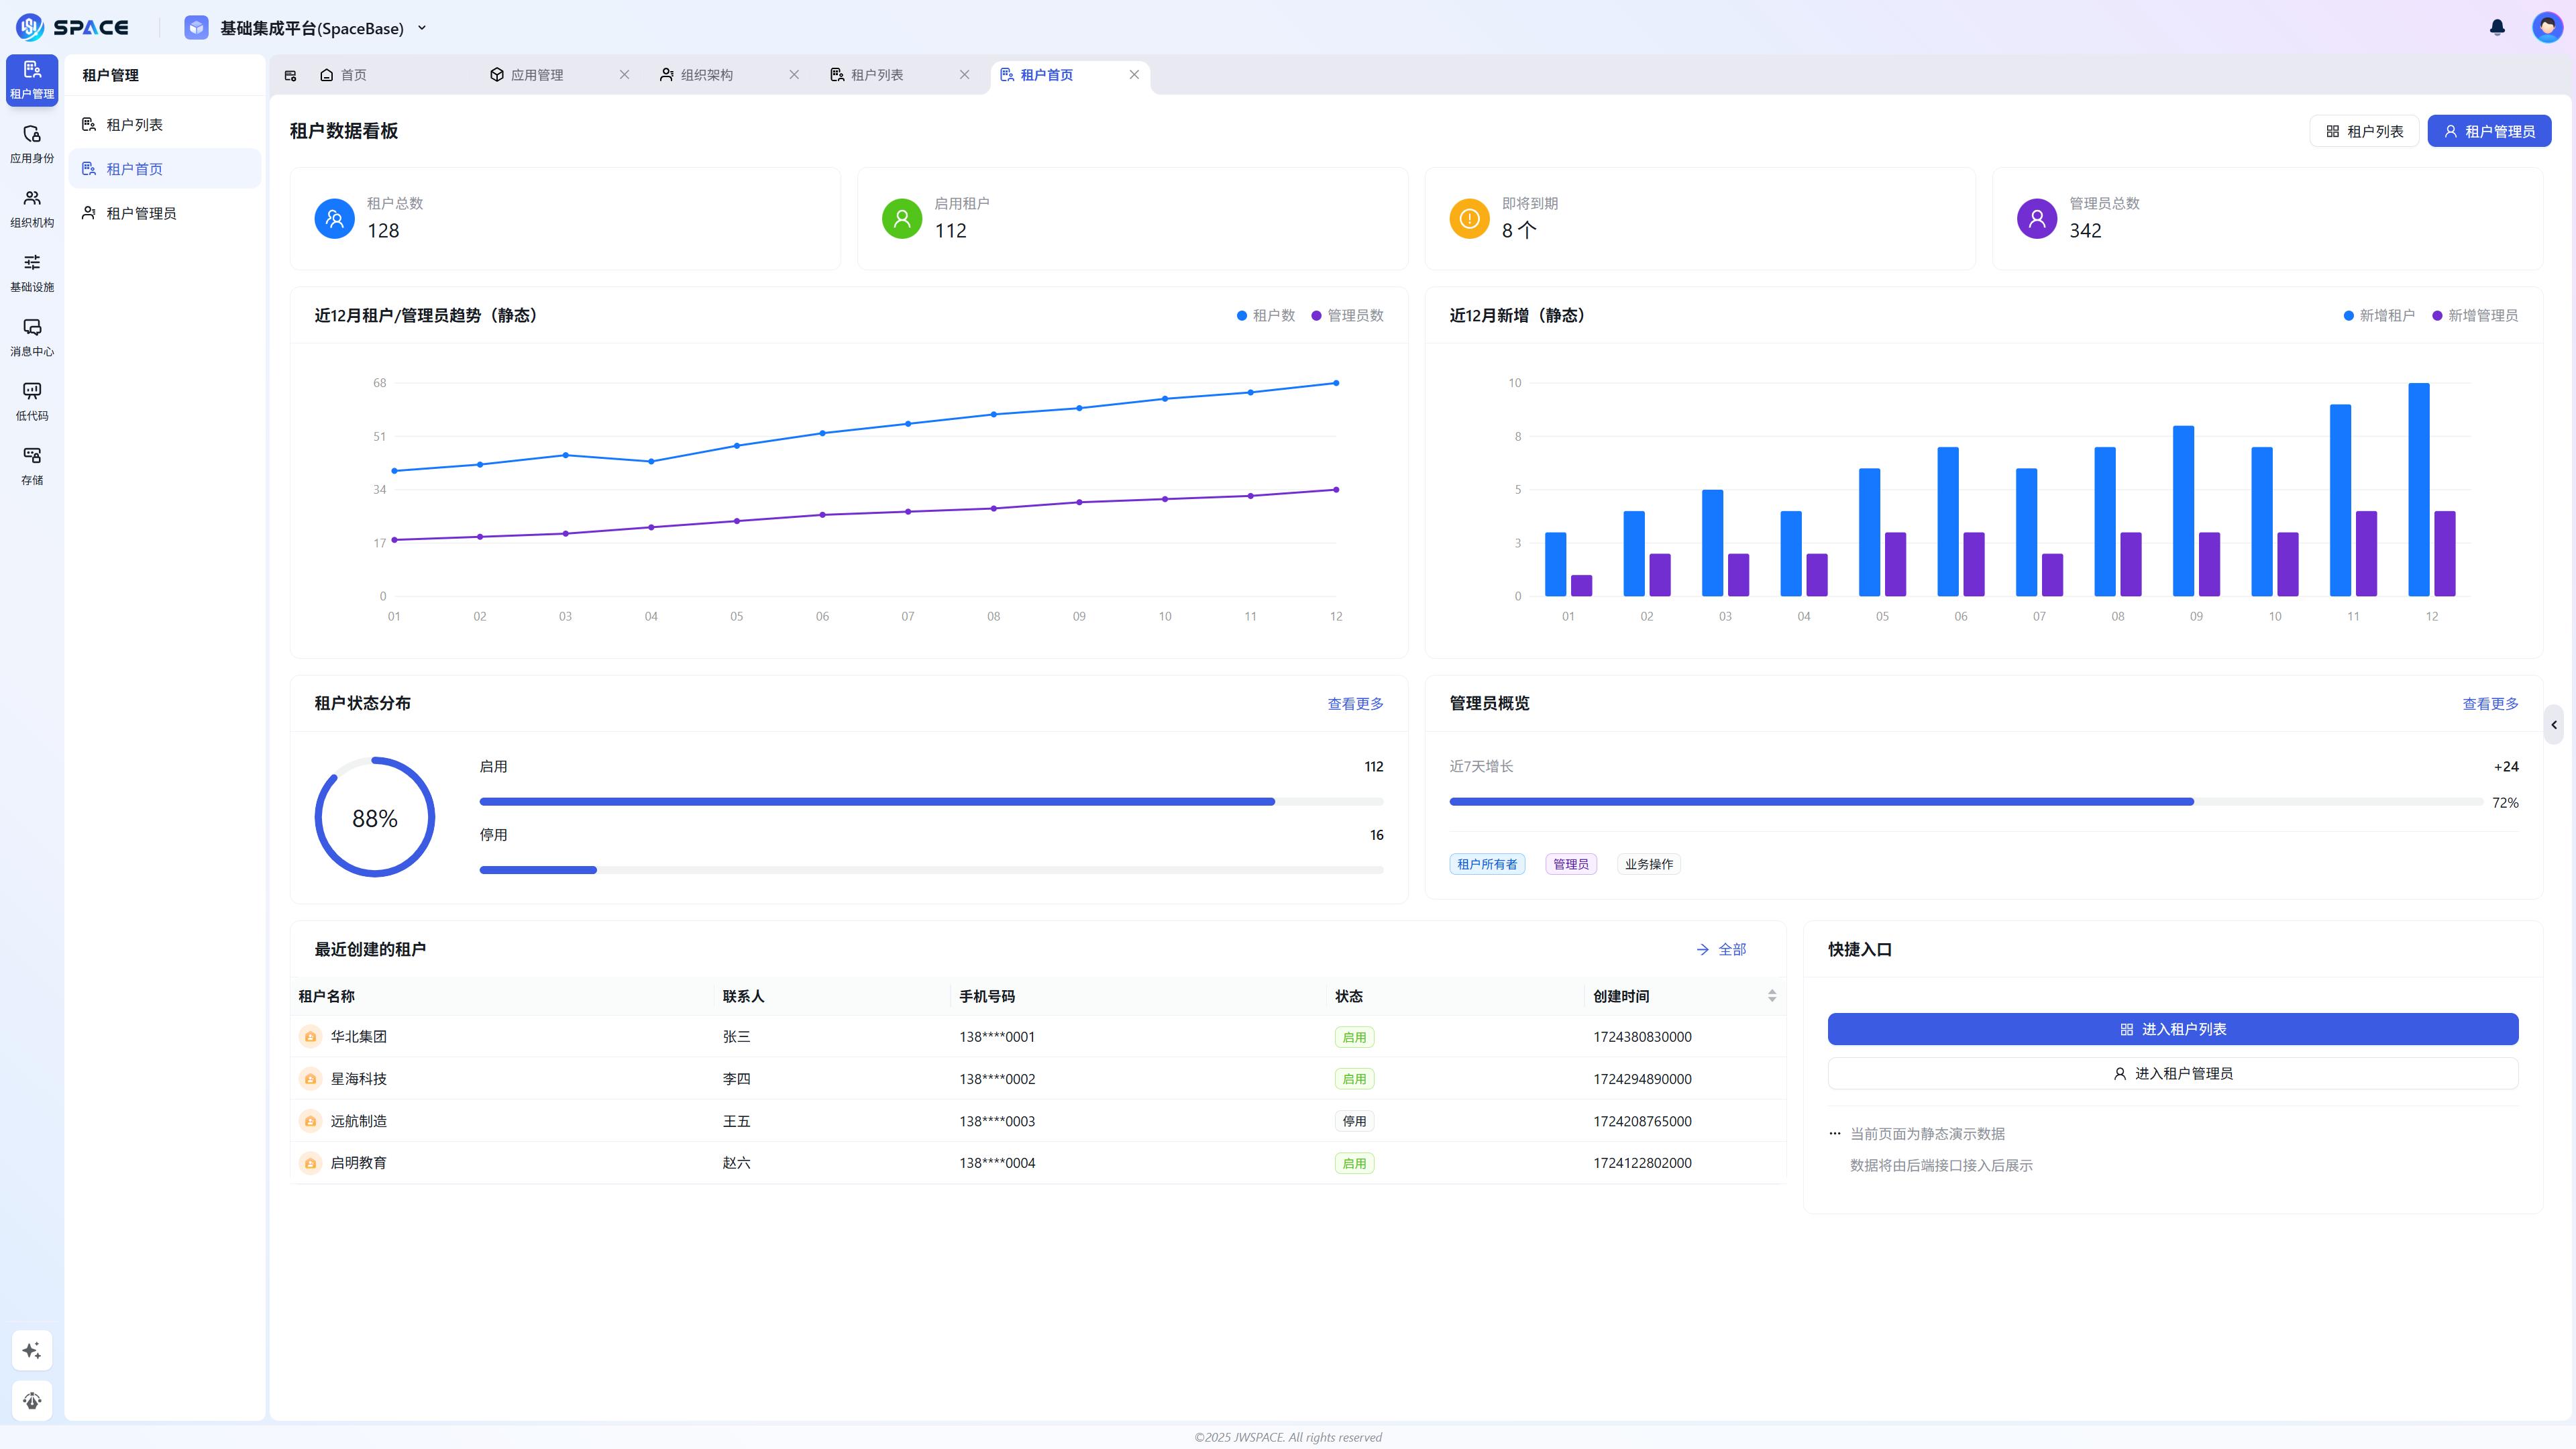Switch to the 组织架构 tab
Viewport: 2576px width, 1449px height.
coord(706,75)
